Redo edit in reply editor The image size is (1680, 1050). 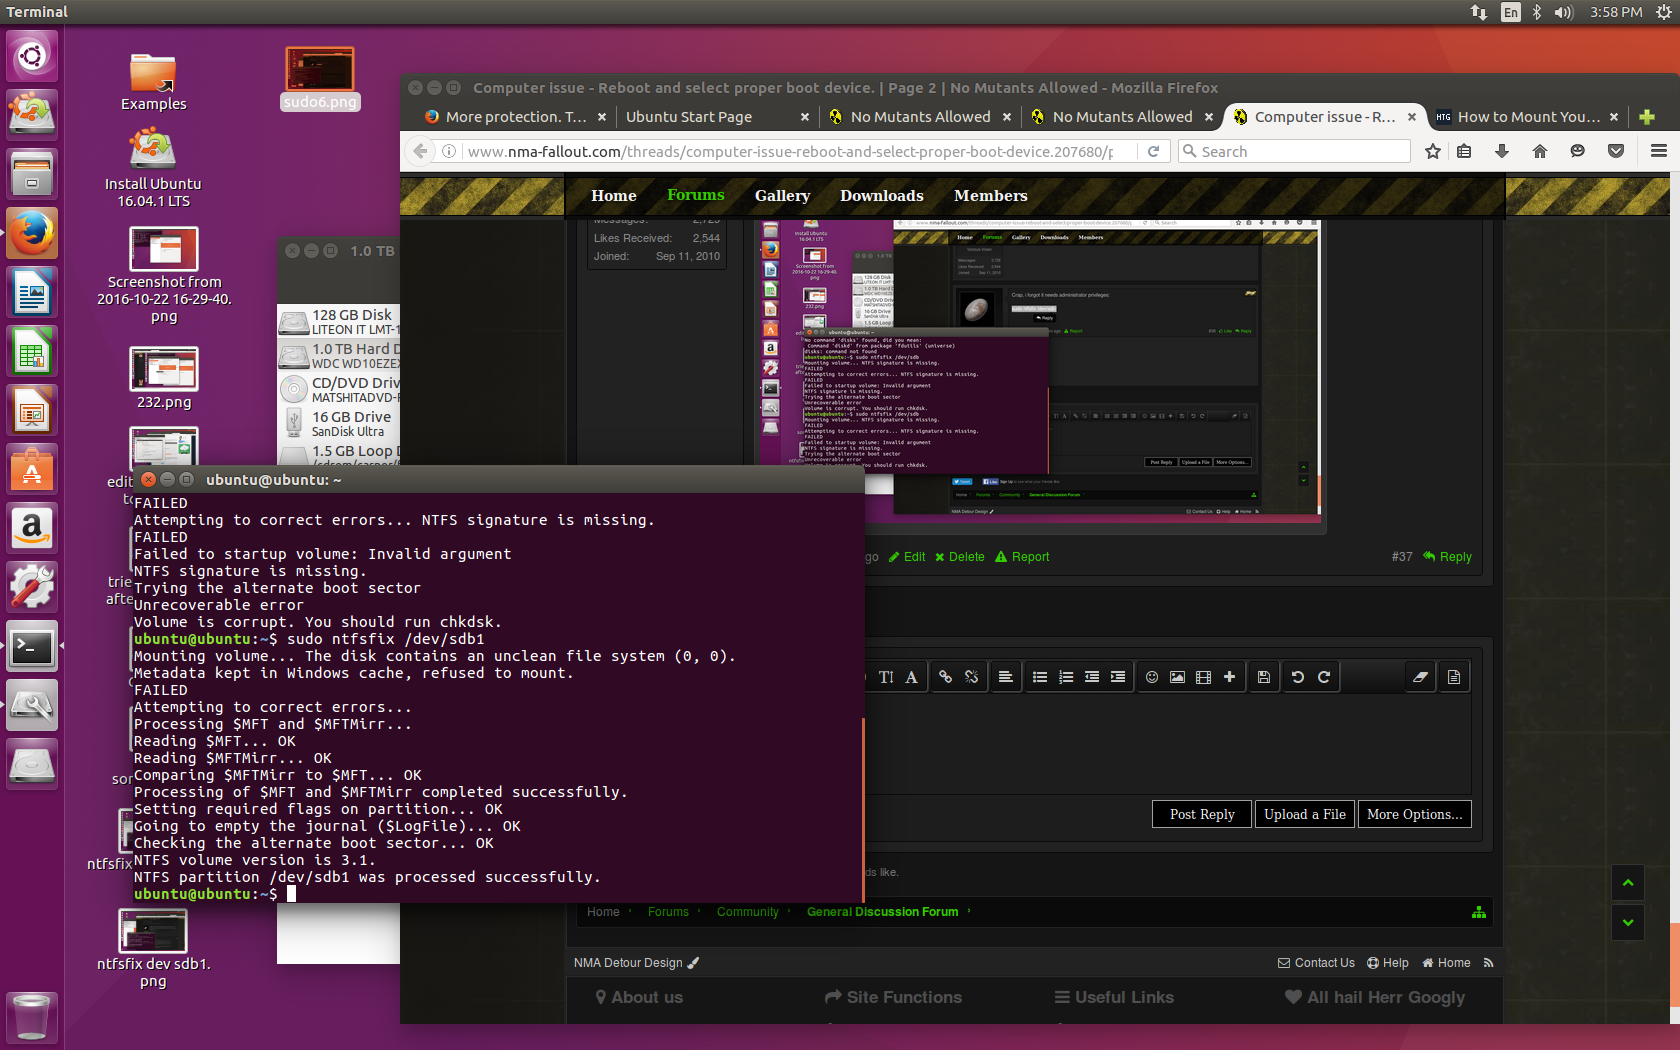pyautogui.click(x=1324, y=677)
